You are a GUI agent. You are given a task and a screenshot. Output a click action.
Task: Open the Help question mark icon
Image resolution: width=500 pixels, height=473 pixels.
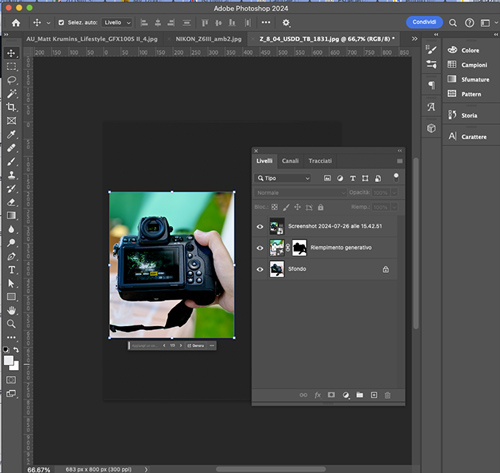point(469,23)
